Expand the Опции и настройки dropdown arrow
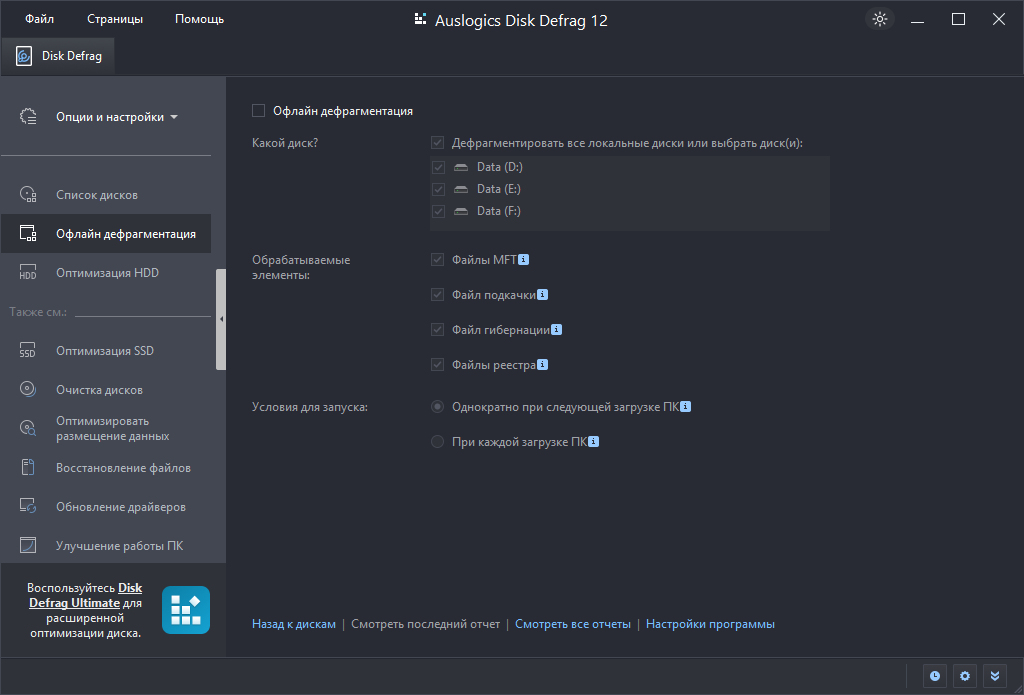The width and height of the screenshot is (1024, 695). [174, 118]
